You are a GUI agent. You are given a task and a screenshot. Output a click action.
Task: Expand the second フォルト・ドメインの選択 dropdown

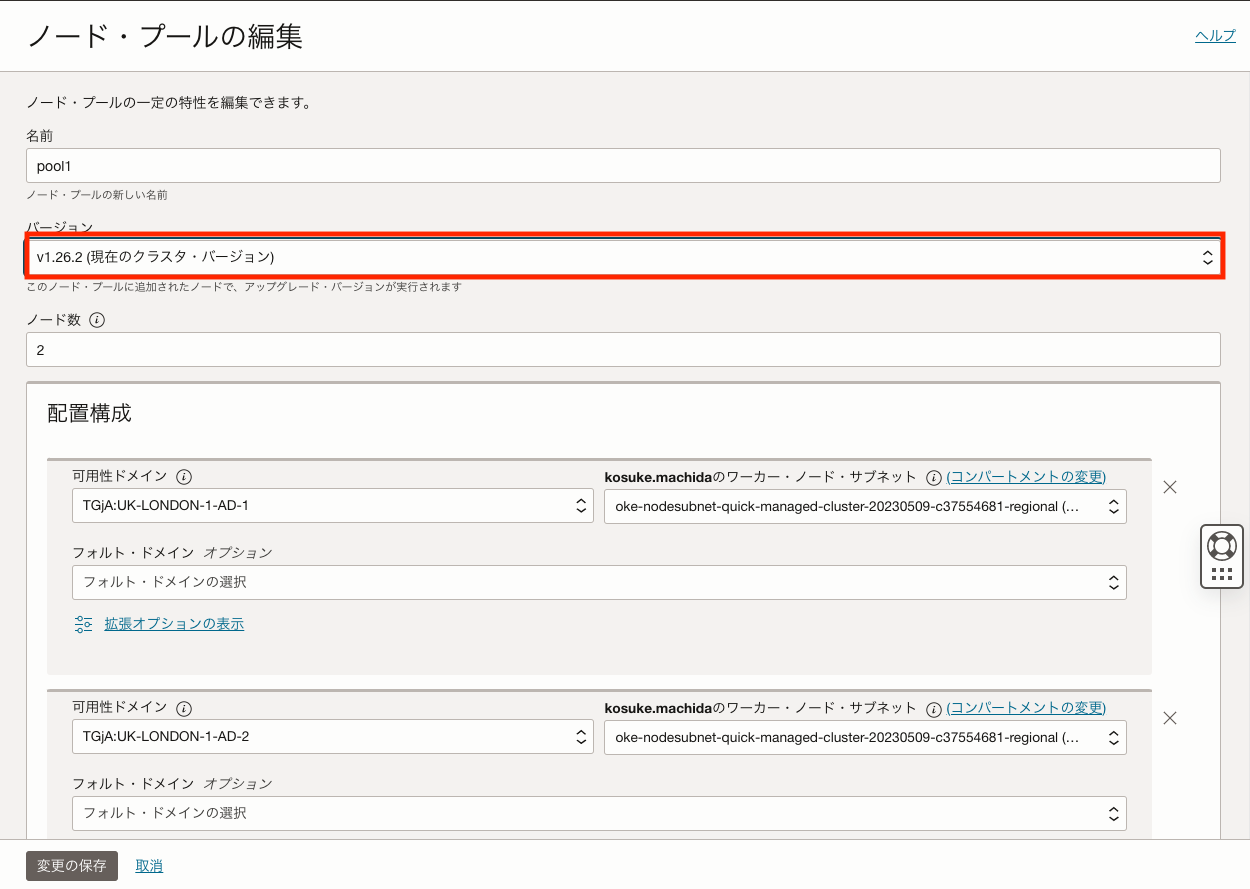[x=598, y=813]
